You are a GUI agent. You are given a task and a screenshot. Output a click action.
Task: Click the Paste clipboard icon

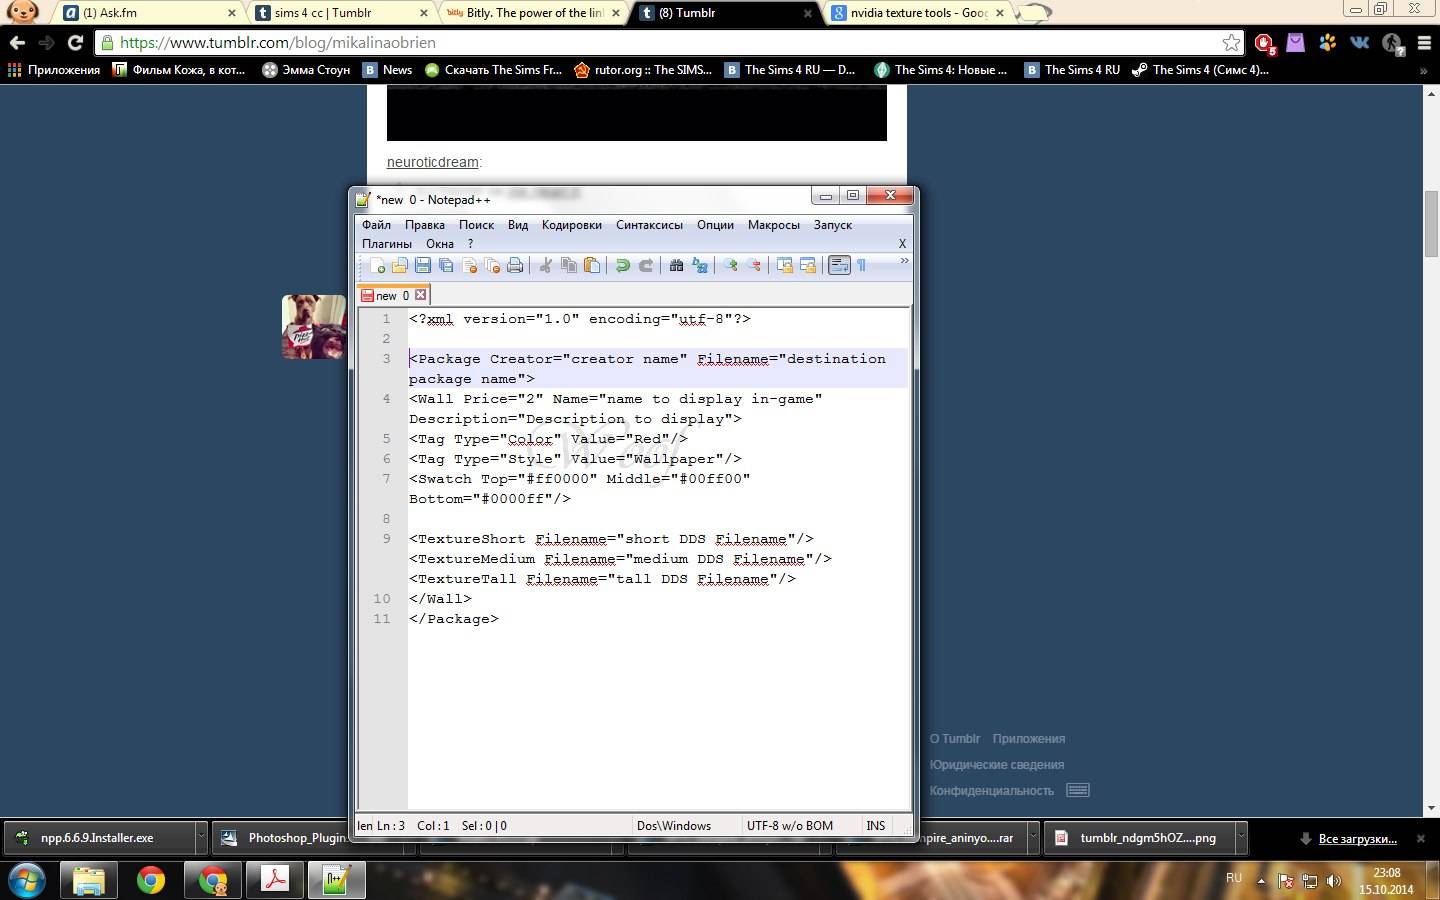pos(592,265)
